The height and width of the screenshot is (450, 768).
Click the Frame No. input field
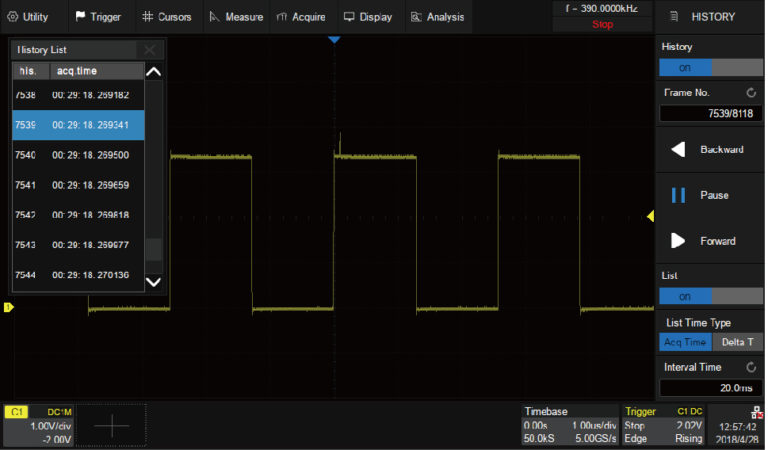pyautogui.click(x=710, y=114)
